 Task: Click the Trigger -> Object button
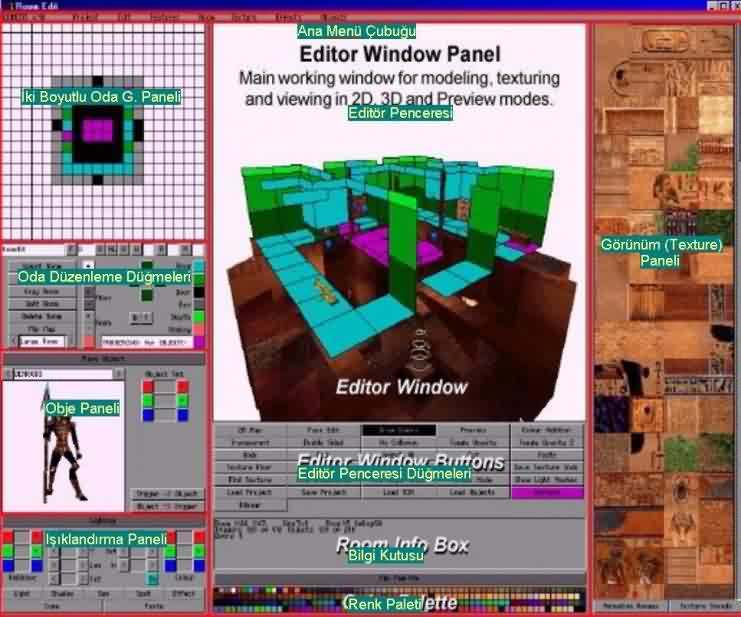click(x=167, y=494)
